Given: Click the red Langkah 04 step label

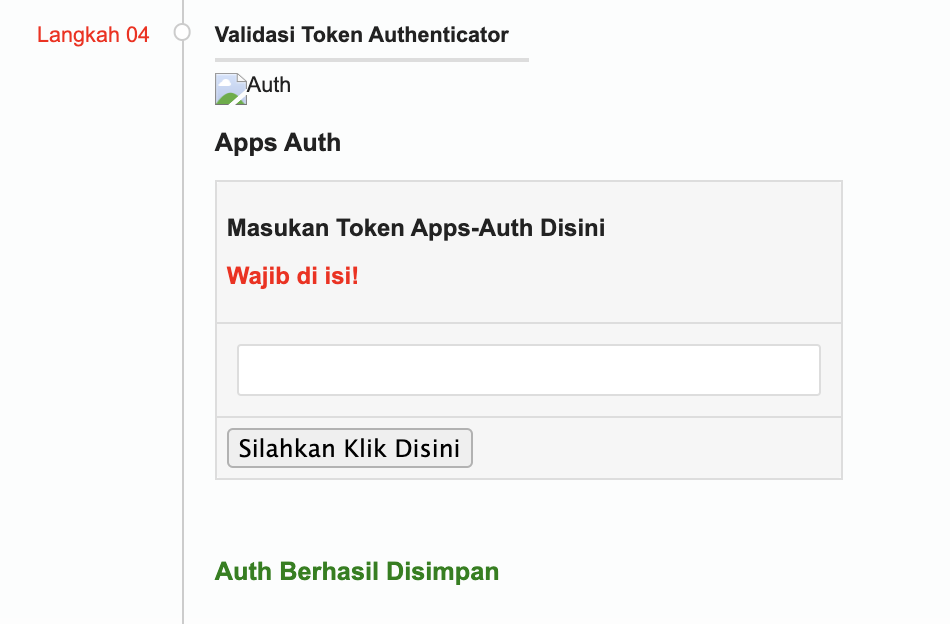Looking at the screenshot, I should [x=93, y=35].
